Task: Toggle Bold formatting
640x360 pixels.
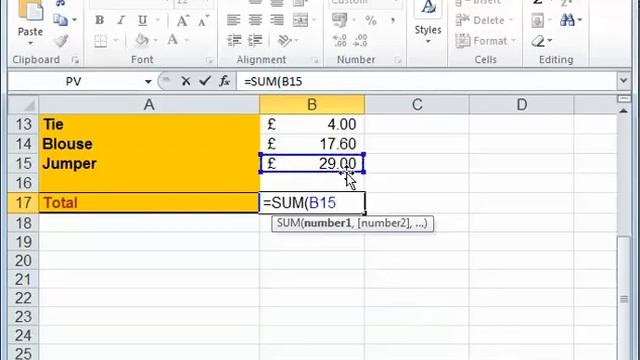Action: pos(99,20)
